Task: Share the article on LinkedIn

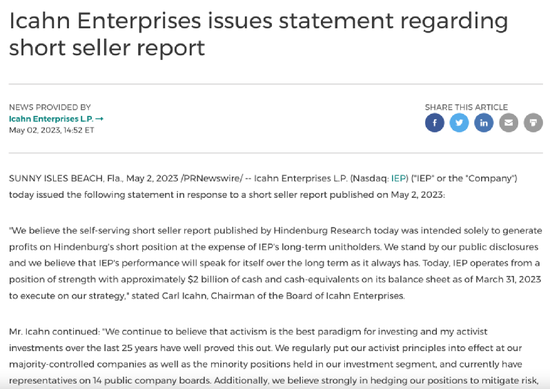Action: 484,123
